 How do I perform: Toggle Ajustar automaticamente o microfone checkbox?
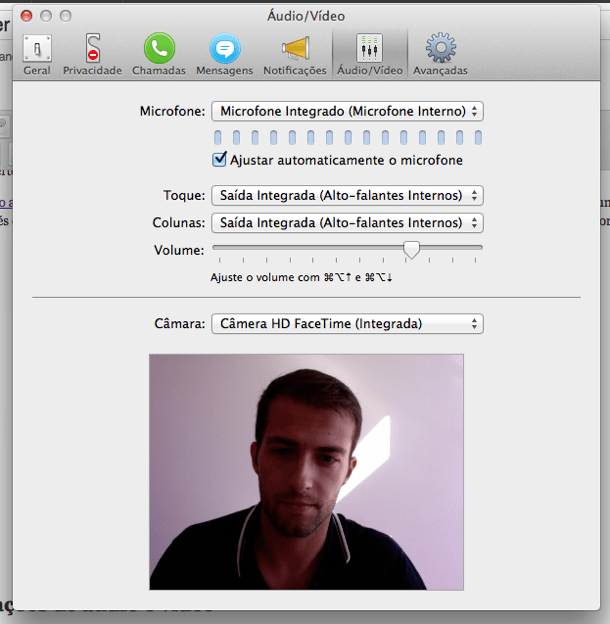click(219, 160)
